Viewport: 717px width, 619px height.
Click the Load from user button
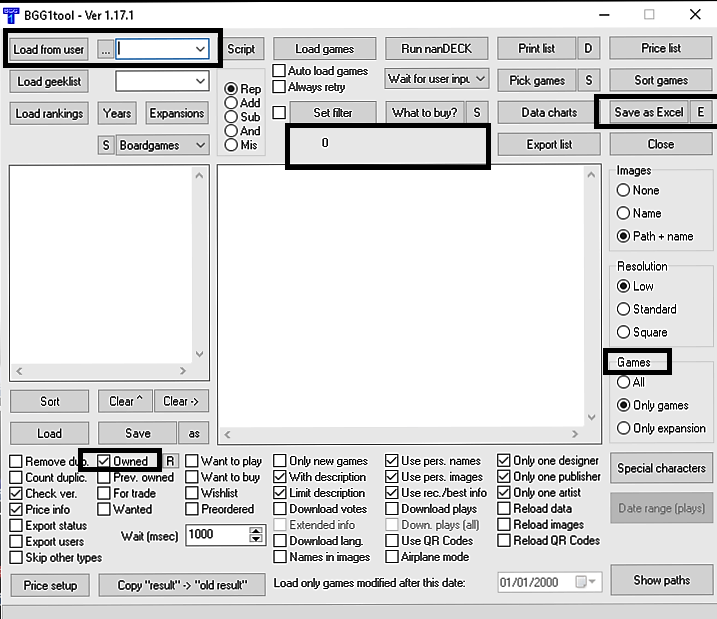point(48,49)
